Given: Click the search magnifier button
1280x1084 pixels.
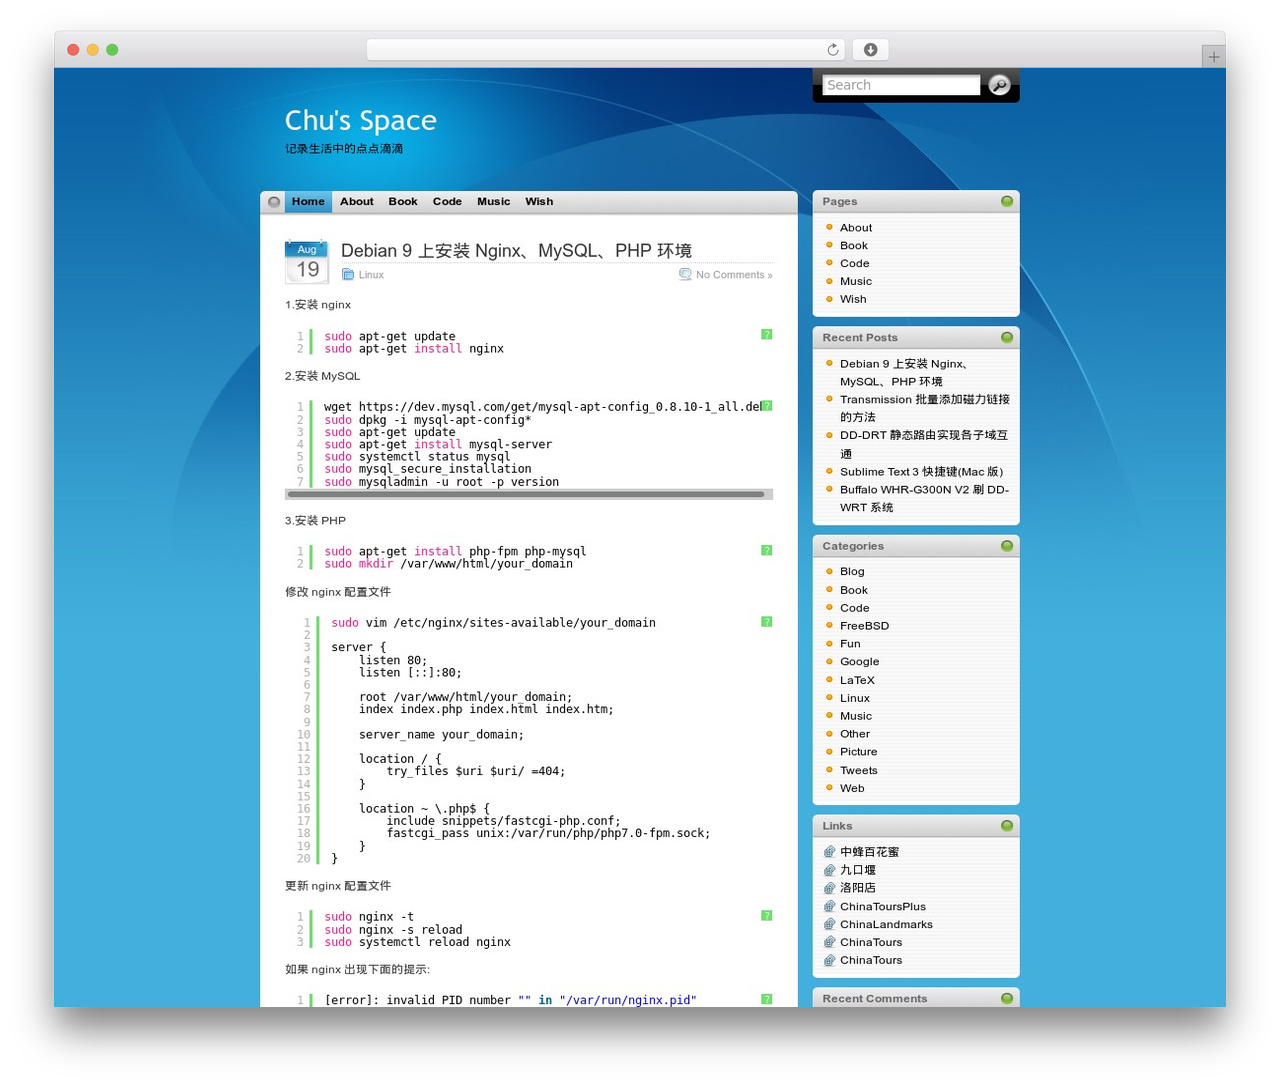Looking at the screenshot, I should [999, 85].
